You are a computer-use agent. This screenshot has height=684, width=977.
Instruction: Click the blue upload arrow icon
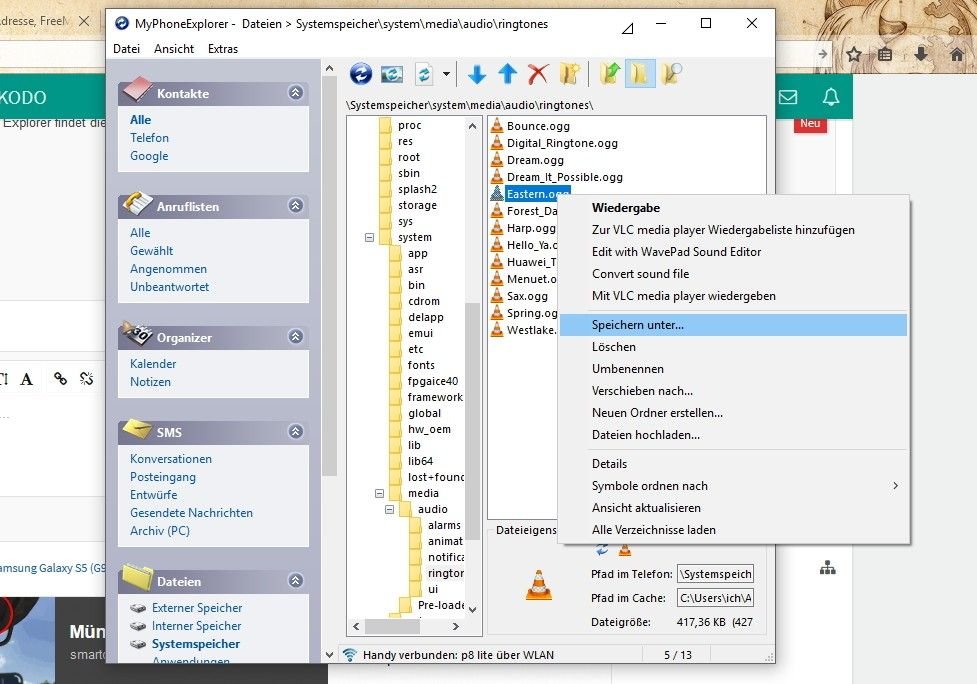click(508, 74)
